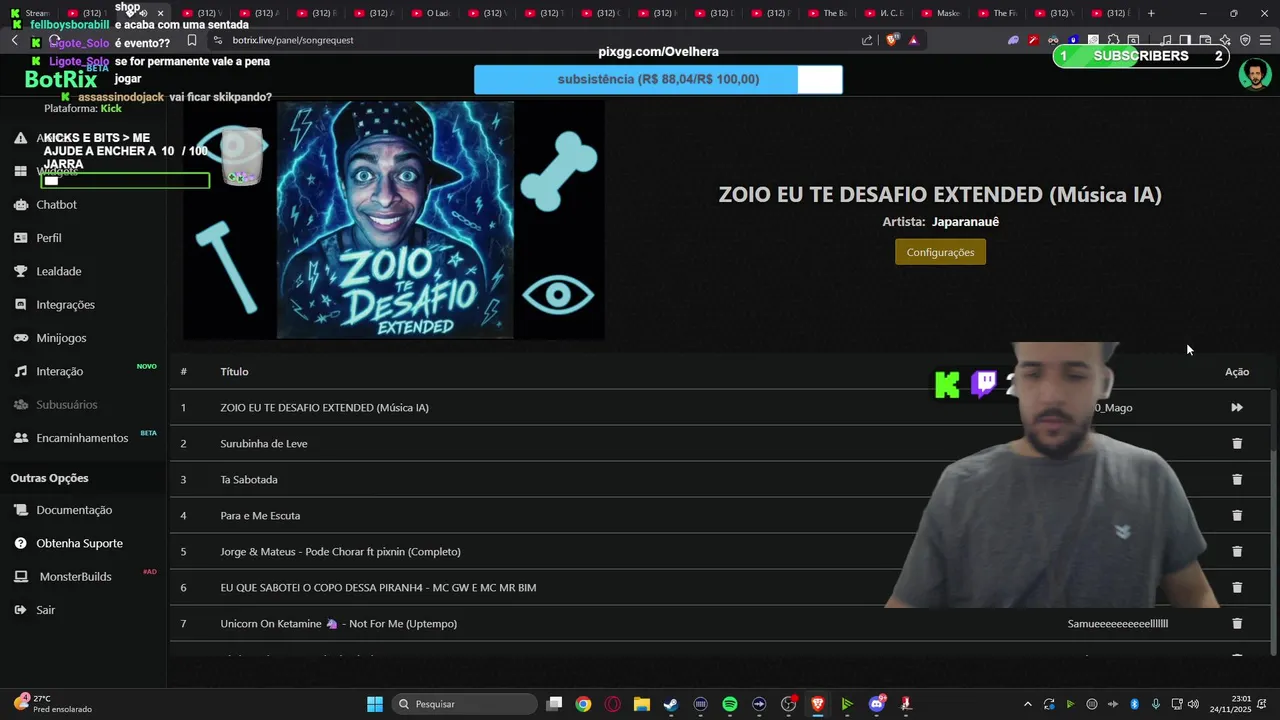Image resolution: width=1280 pixels, height=720 pixels.
Task: Click the user avatar at top right
Action: [x=1254, y=74]
